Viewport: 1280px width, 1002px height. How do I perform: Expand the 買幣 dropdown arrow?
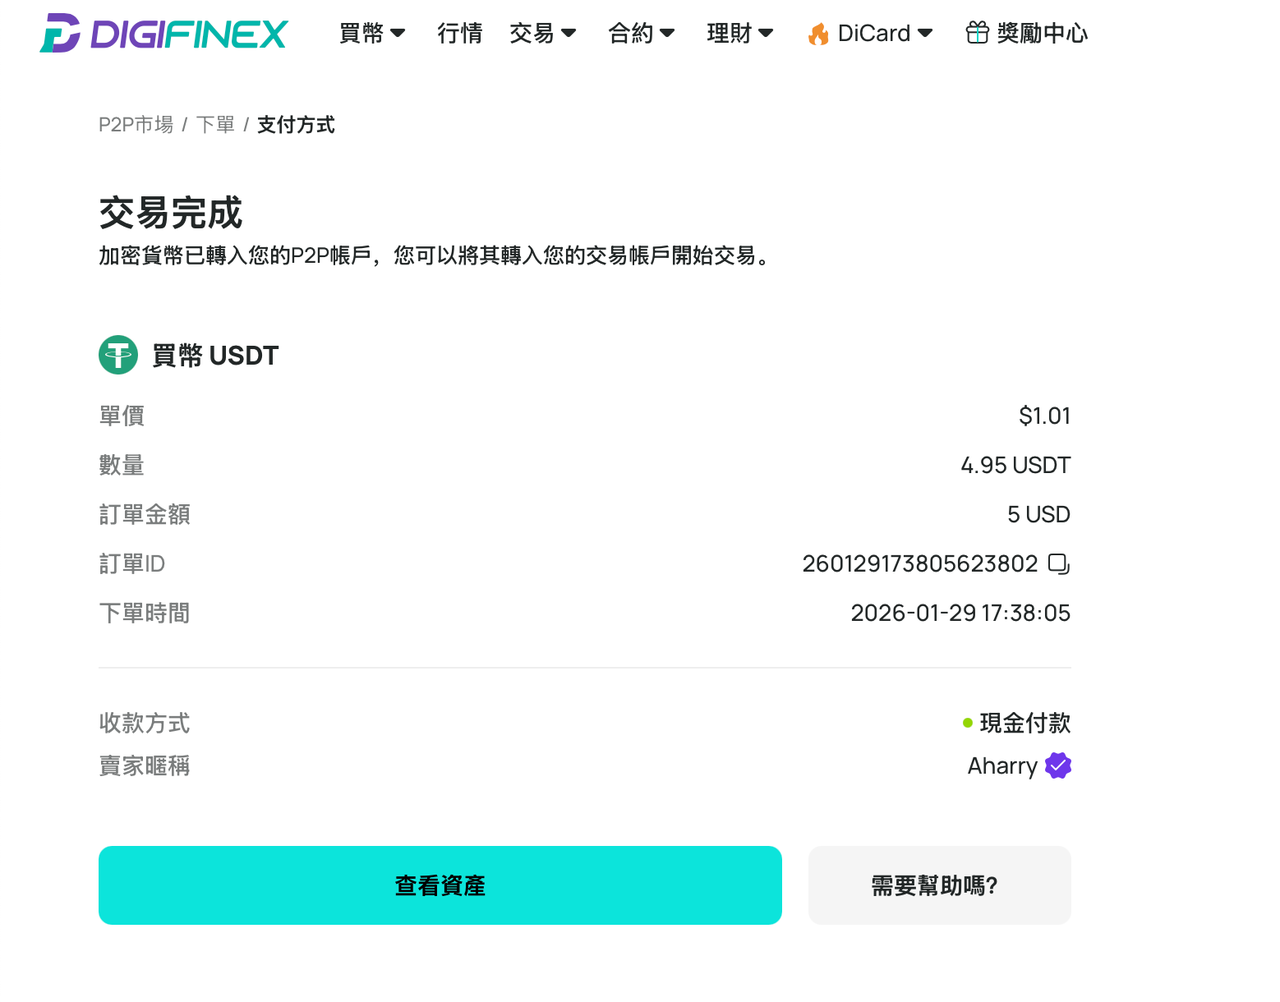point(398,33)
